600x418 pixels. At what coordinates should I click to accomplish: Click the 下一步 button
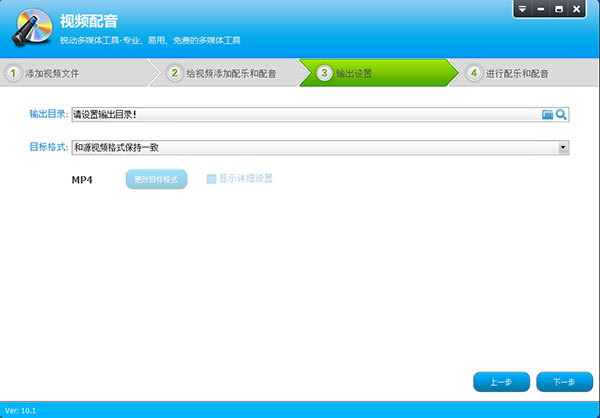[x=564, y=382]
